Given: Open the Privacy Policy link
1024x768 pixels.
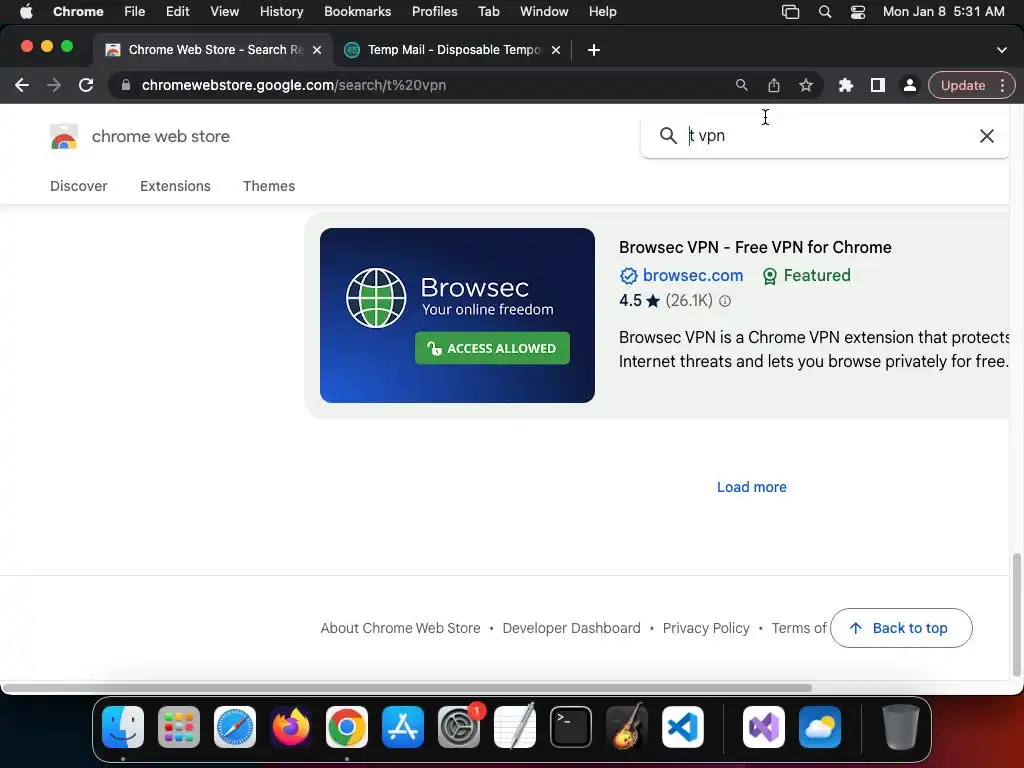Looking at the screenshot, I should click(x=706, y=628).
